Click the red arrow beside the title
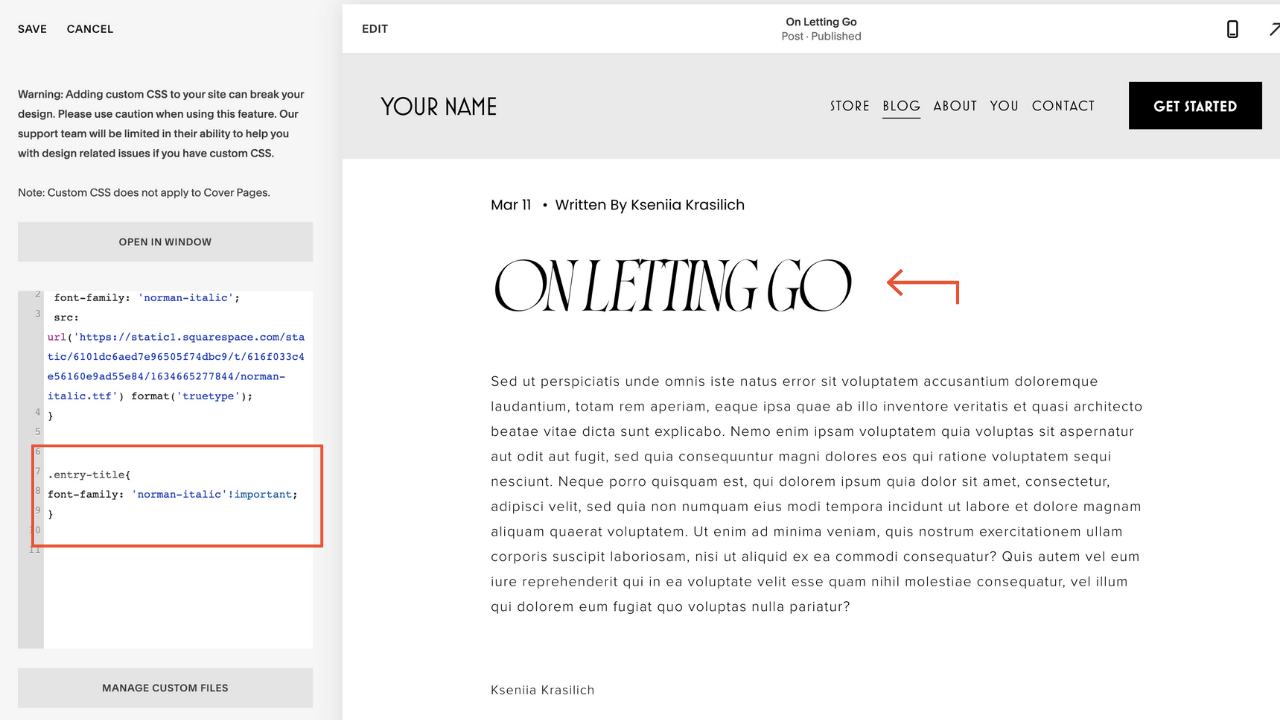The image size is (1280, 720). click(x=923, y=286)
